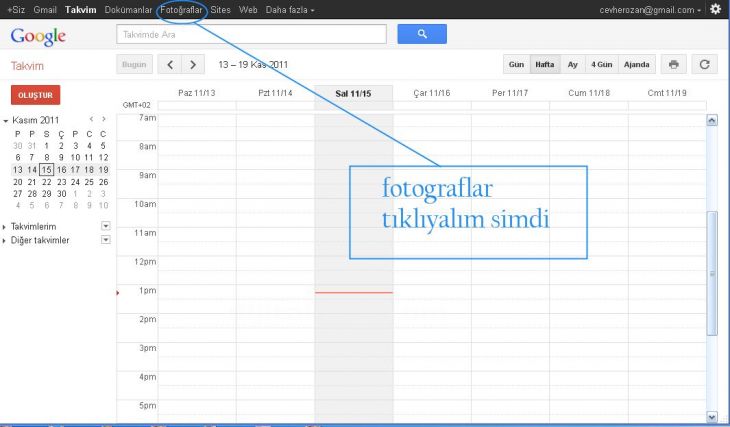Select day 12 in the mini calendar
The image size is (730, 427).
(x=103, y=157)
